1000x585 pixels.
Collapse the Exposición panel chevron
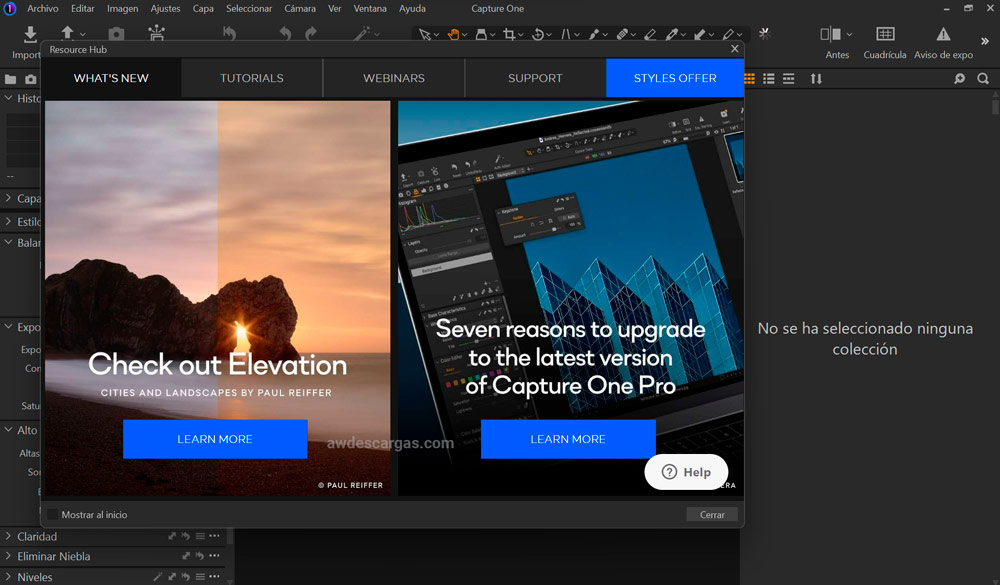pyautogui.click(x=8, y=327)
